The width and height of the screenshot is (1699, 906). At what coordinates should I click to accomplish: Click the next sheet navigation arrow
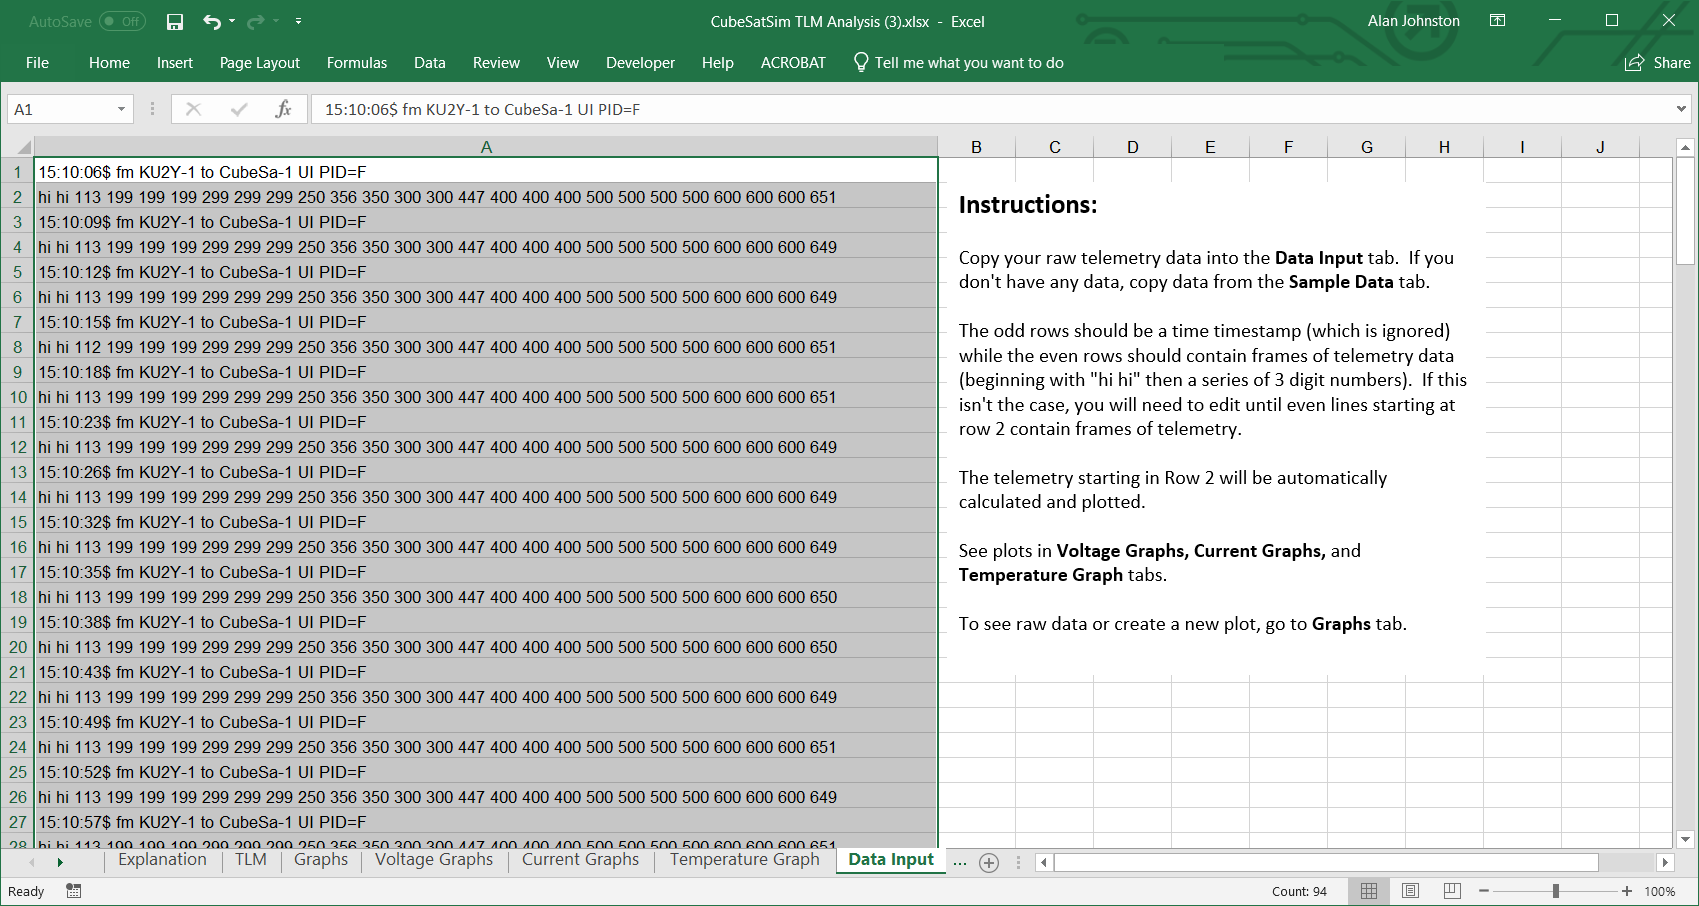(x=60, y=862)
